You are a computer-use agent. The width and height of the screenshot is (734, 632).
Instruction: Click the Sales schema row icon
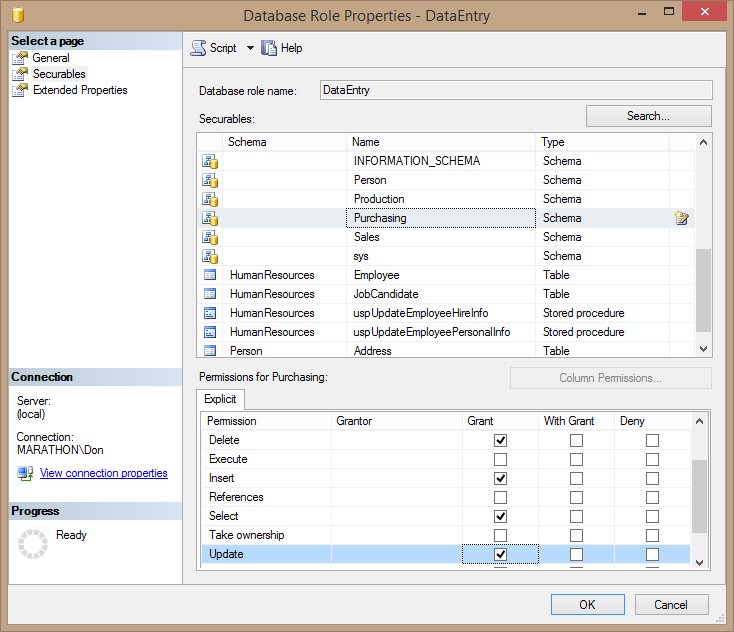tap(210, 237)
